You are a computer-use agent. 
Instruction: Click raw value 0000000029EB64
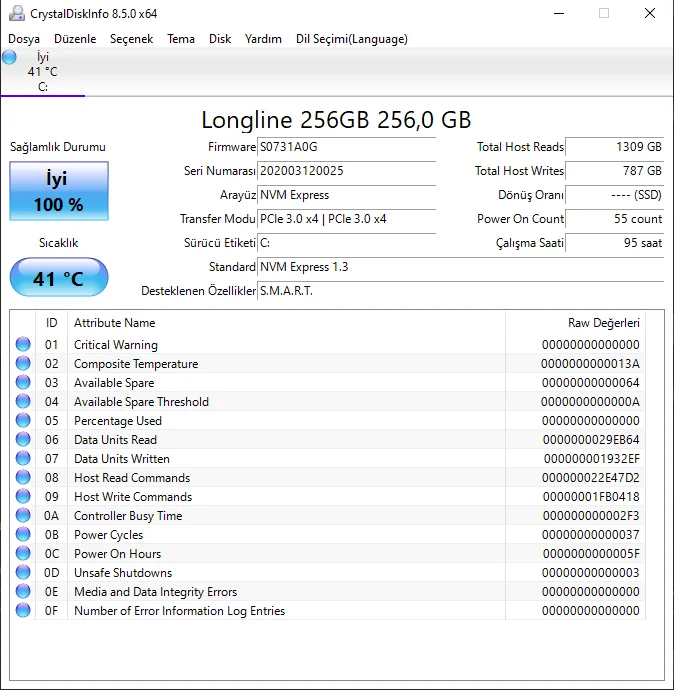point(591,440)
